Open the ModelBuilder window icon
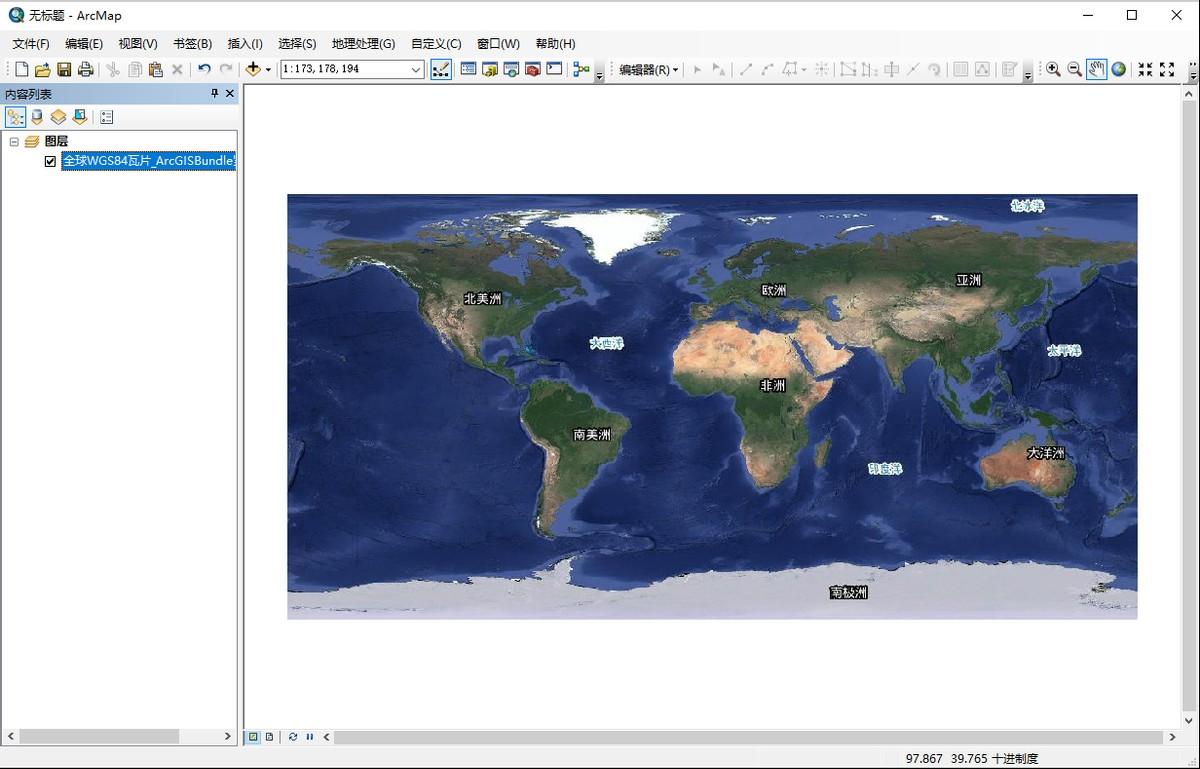1200x769 pixels. [581, 69]
